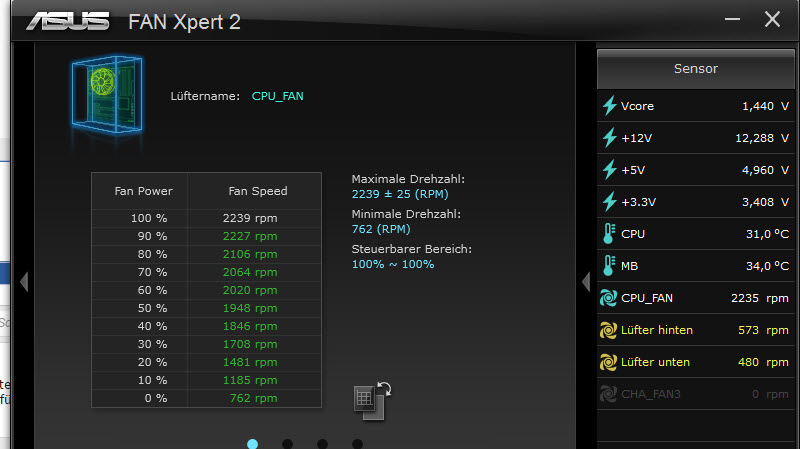Screen dimensions: 800x449
Task: Click the 100% ~ 100% controllable range
Action: [x=393, y=264]
